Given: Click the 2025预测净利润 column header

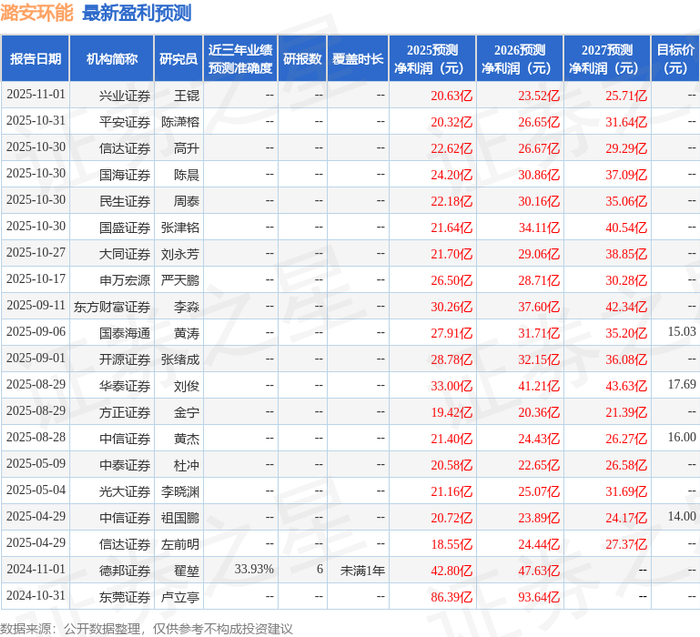Looking at the screenshot, I should tap(433, 59).
